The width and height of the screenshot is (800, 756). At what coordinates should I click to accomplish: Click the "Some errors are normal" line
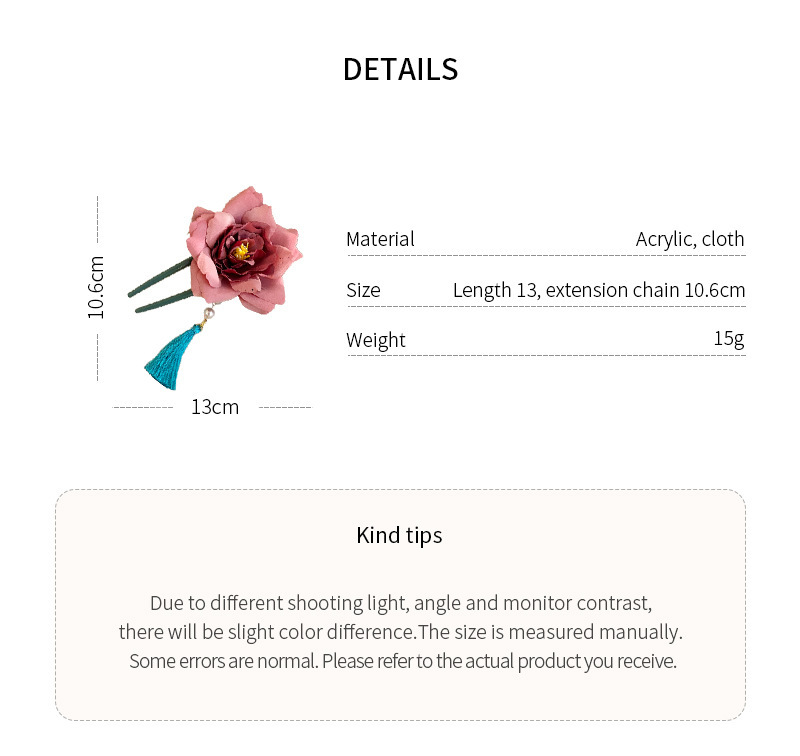(x=400, y=661)
